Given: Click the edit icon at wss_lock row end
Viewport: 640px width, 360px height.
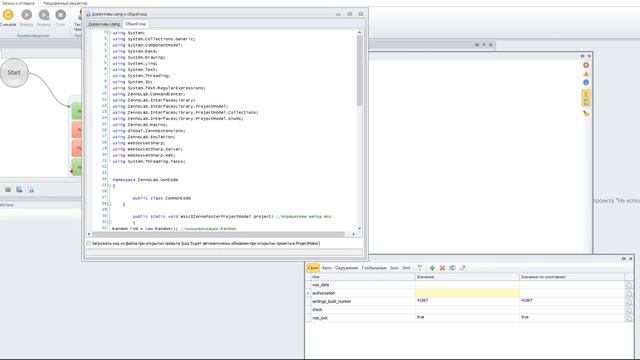Looking at the screenshot, I should 629,318.
